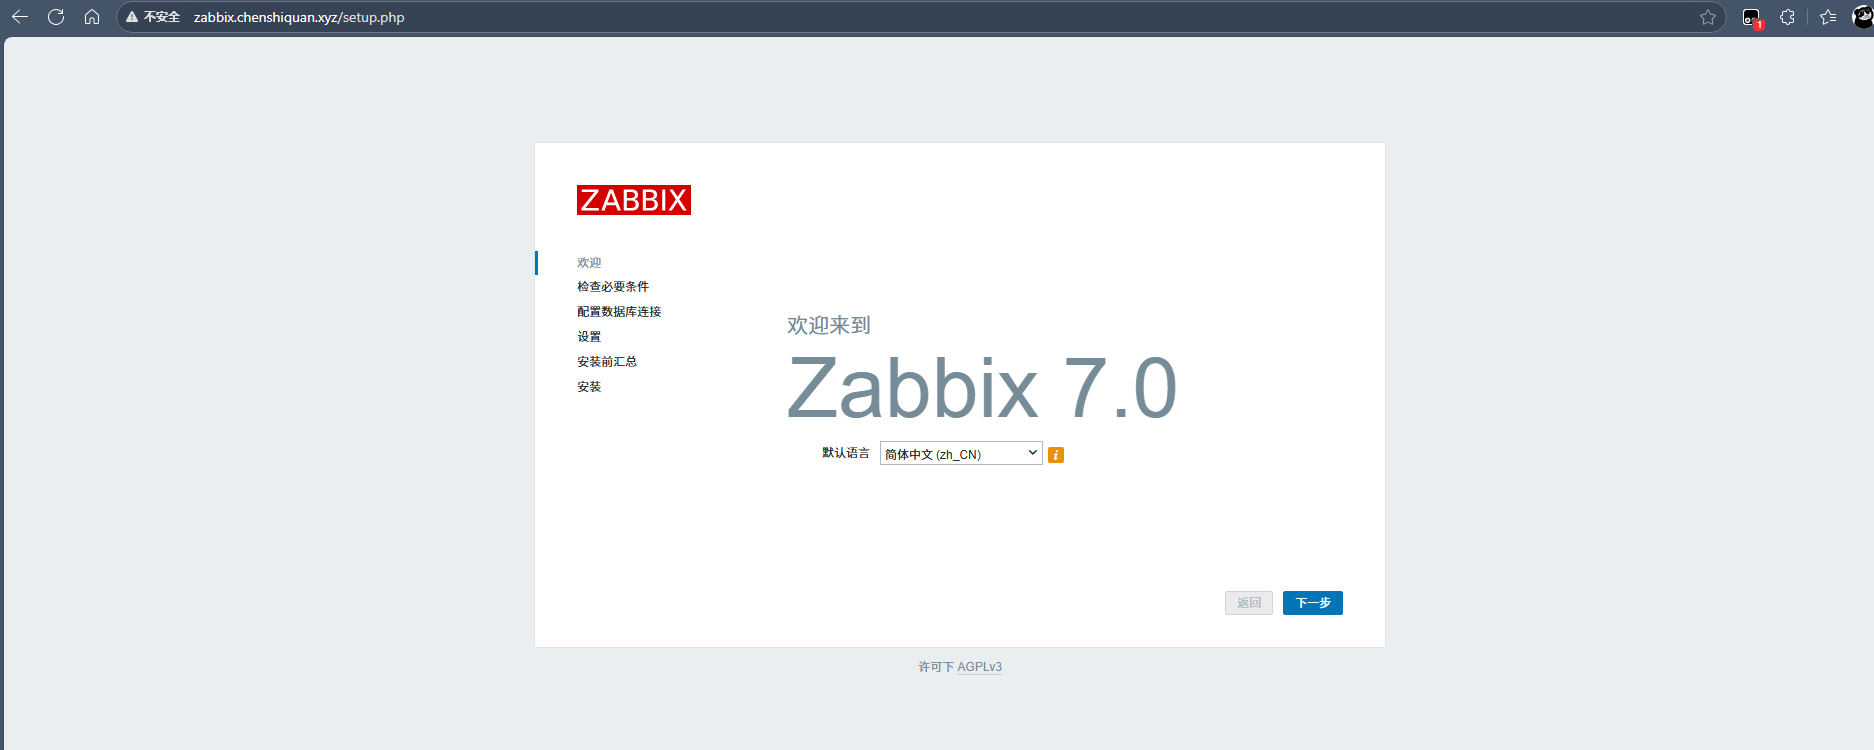Open the extension icon with red badge
This screenshot has width=1874, height=750.
point(1752,18)
